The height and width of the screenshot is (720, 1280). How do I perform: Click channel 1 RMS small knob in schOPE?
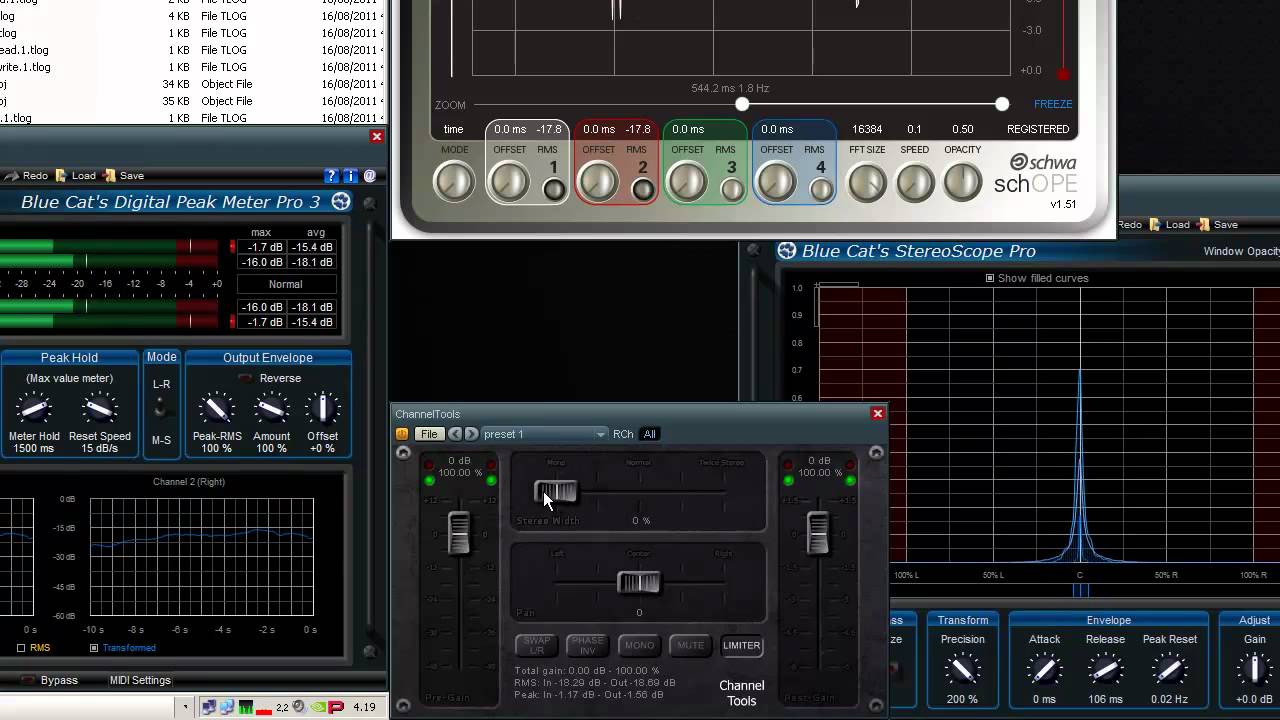click(x=554, y=189)
